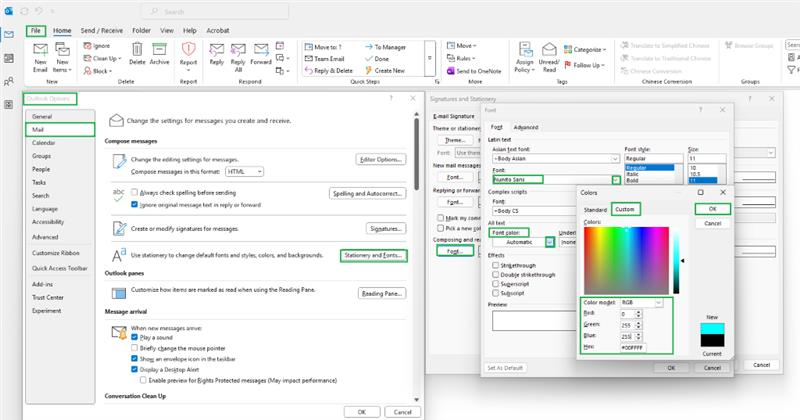Enable Double strikethrough checkbox
The height and width of the screenshot is (420, 800).
click(x=495, y=275)
